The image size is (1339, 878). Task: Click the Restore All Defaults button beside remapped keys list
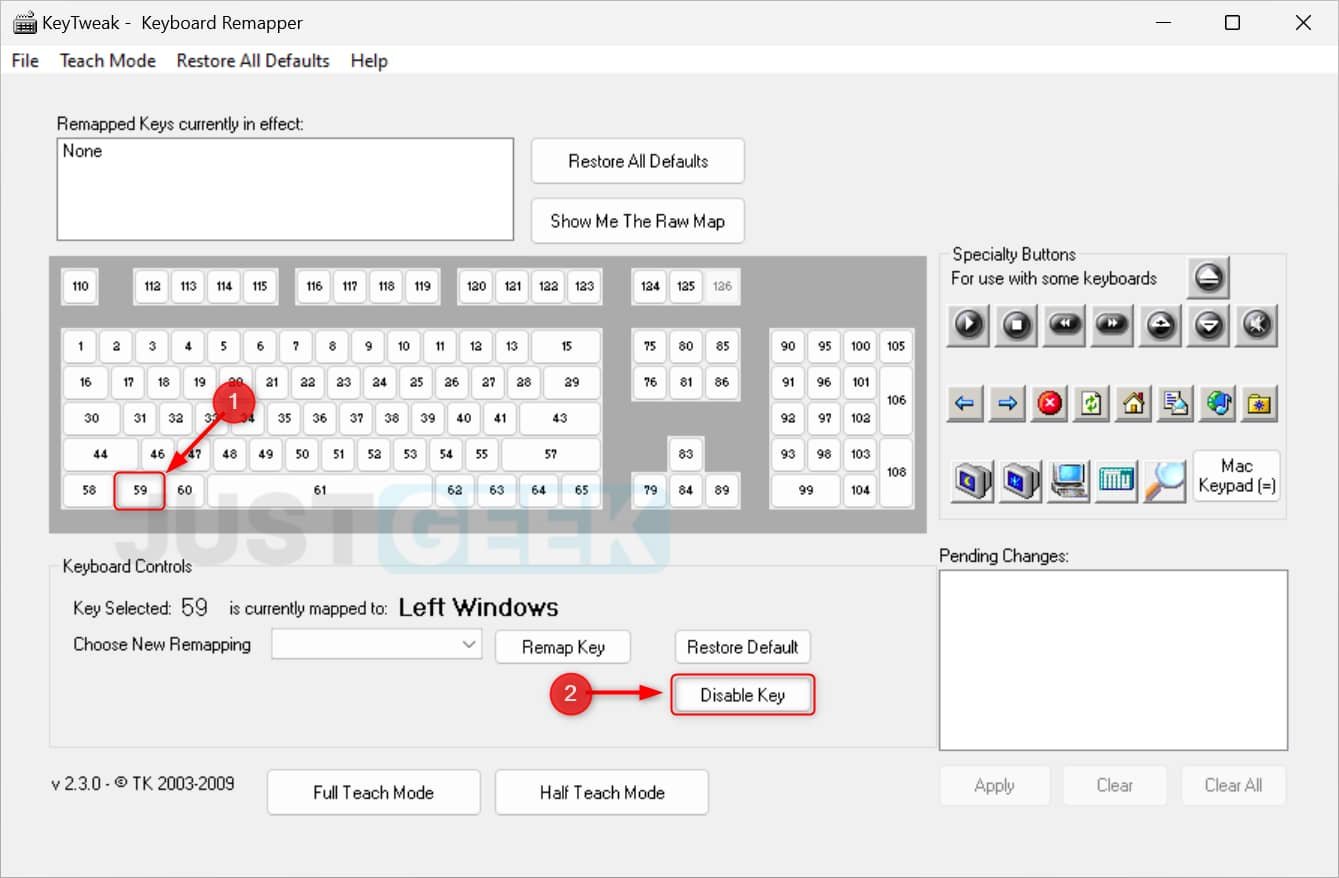[638, 161]
